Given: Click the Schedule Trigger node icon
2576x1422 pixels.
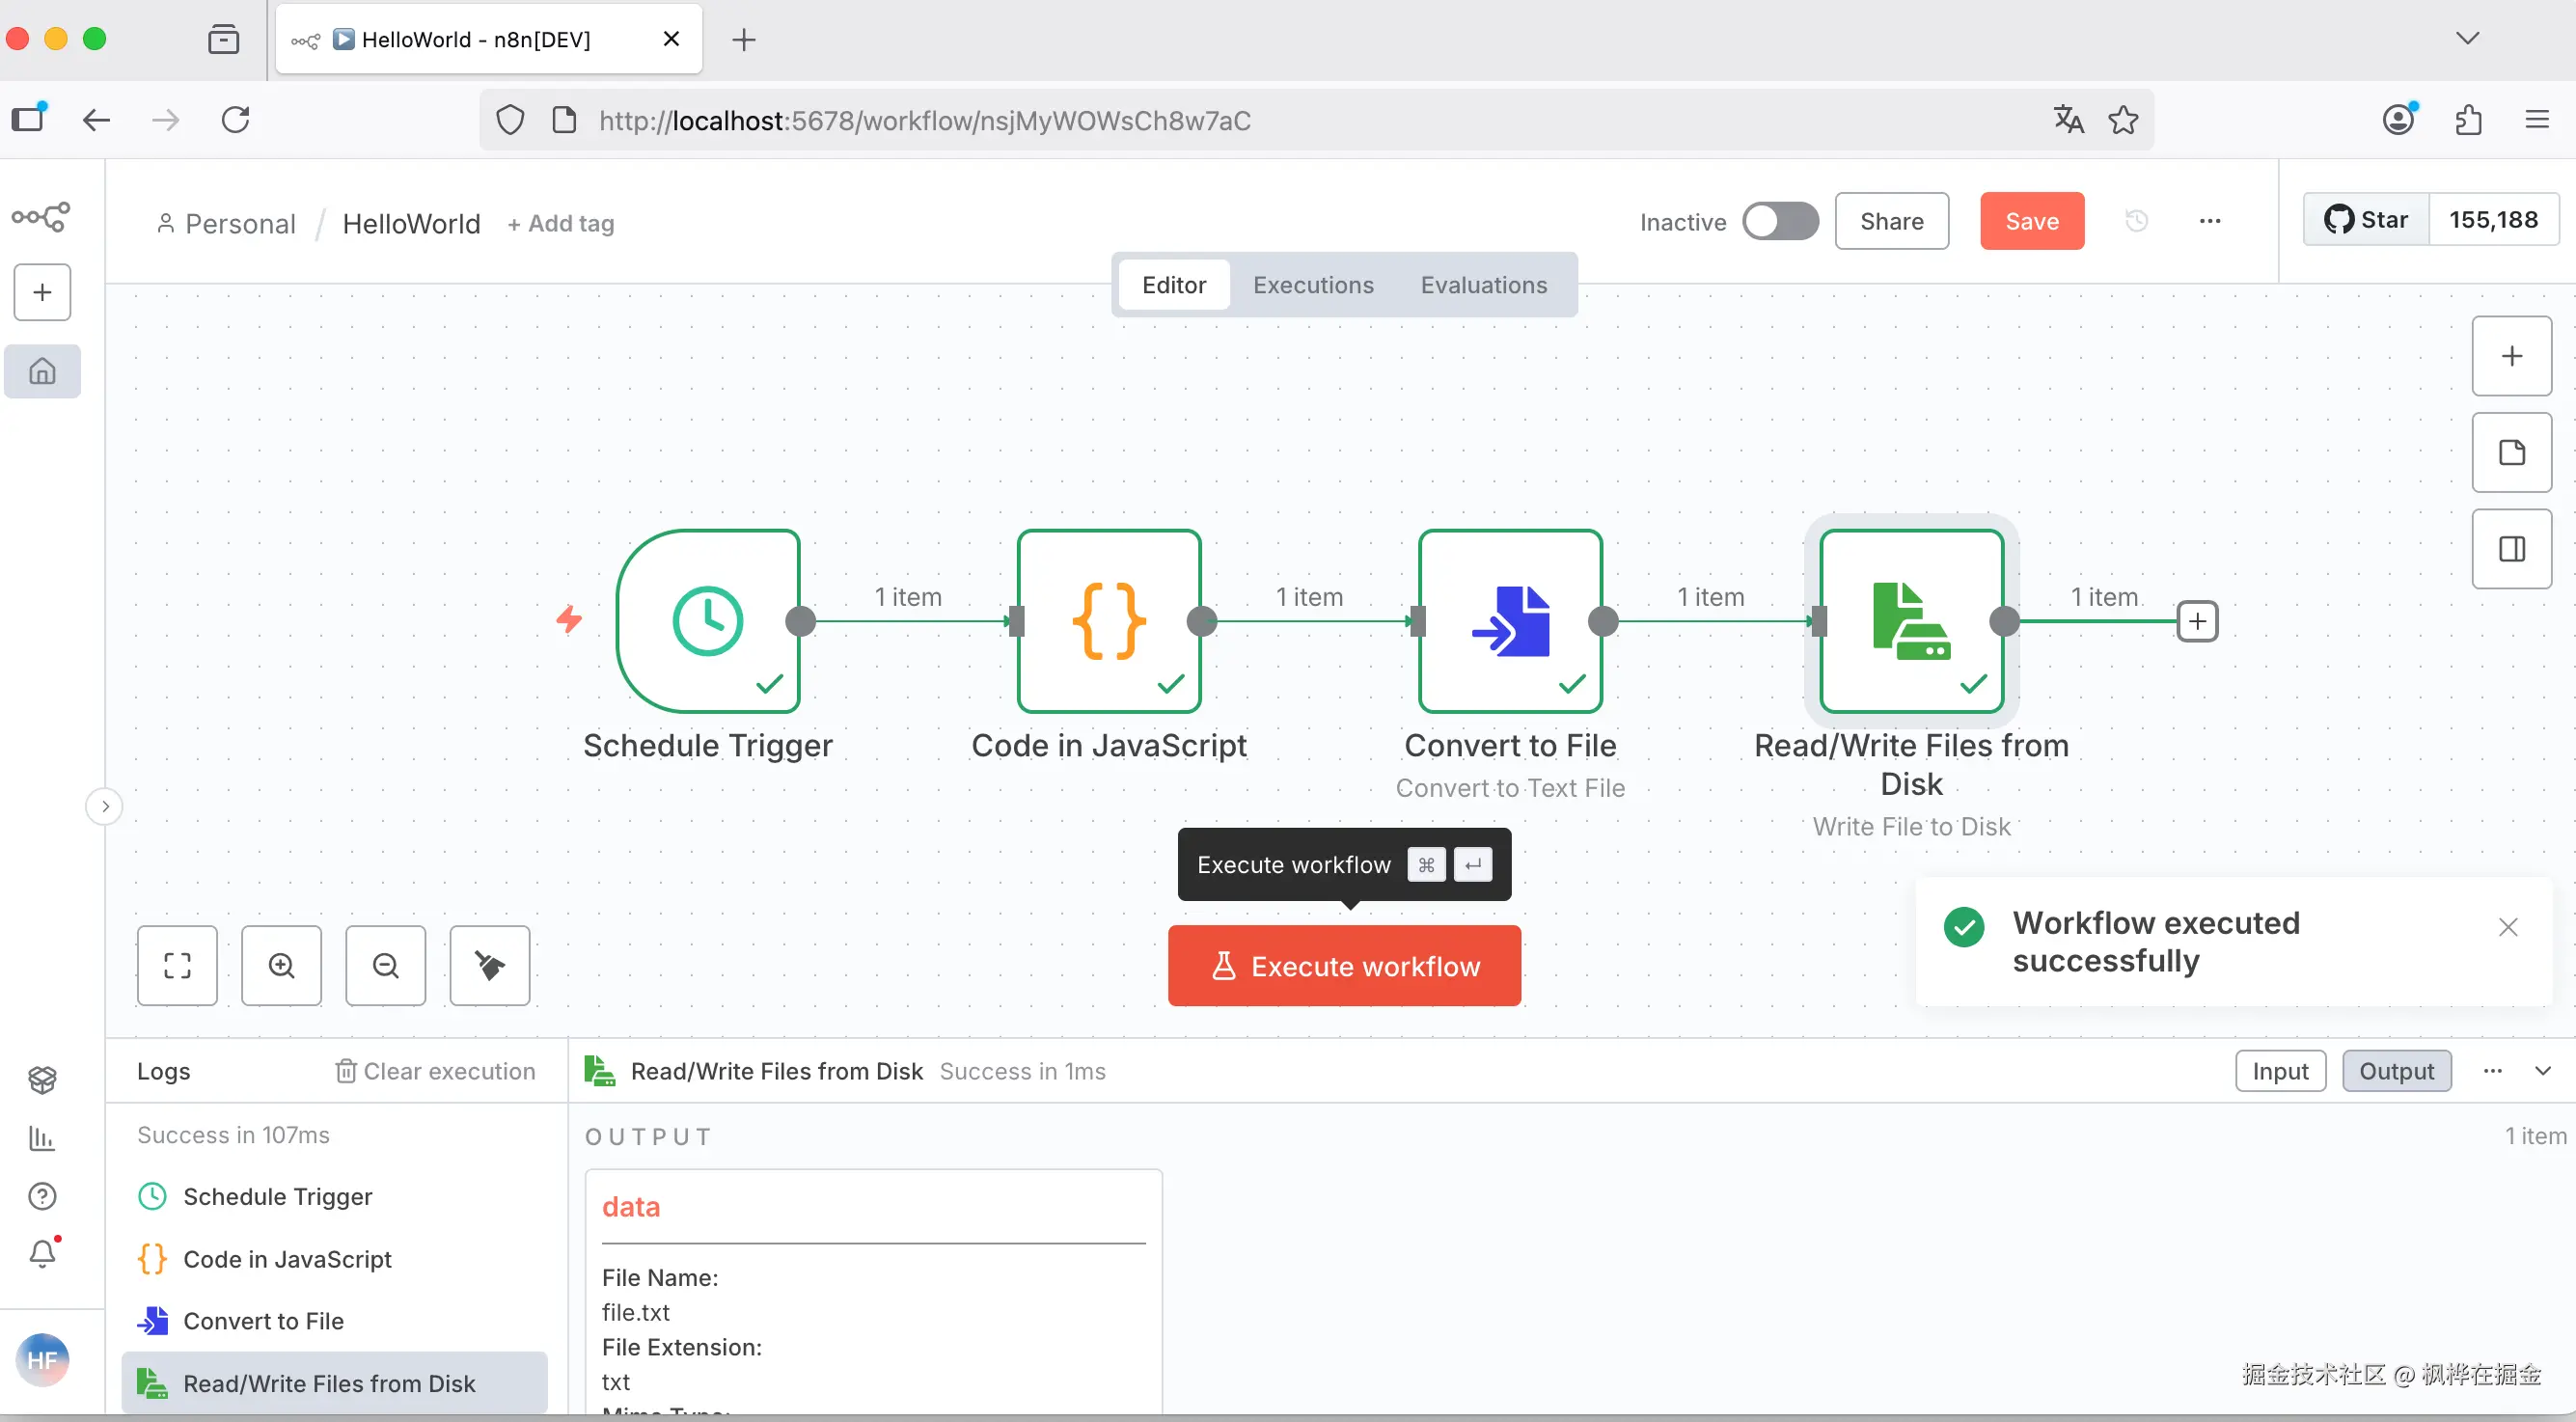Looking at the screenshot, I should [x=708, y=620].
